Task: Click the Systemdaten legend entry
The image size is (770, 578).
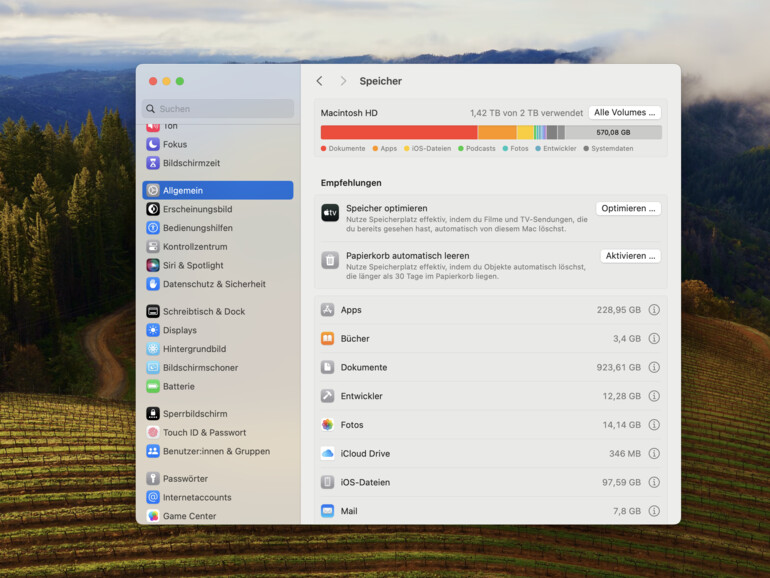Action: (x=608, y=148)
